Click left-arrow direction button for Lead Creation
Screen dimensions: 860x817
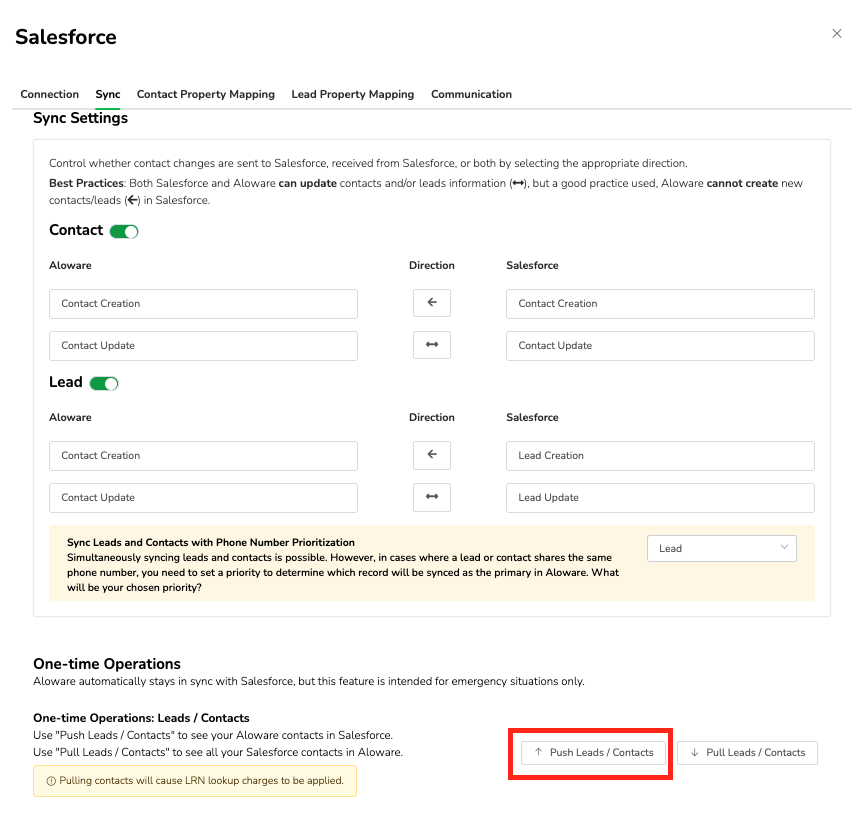click(432, 455)
